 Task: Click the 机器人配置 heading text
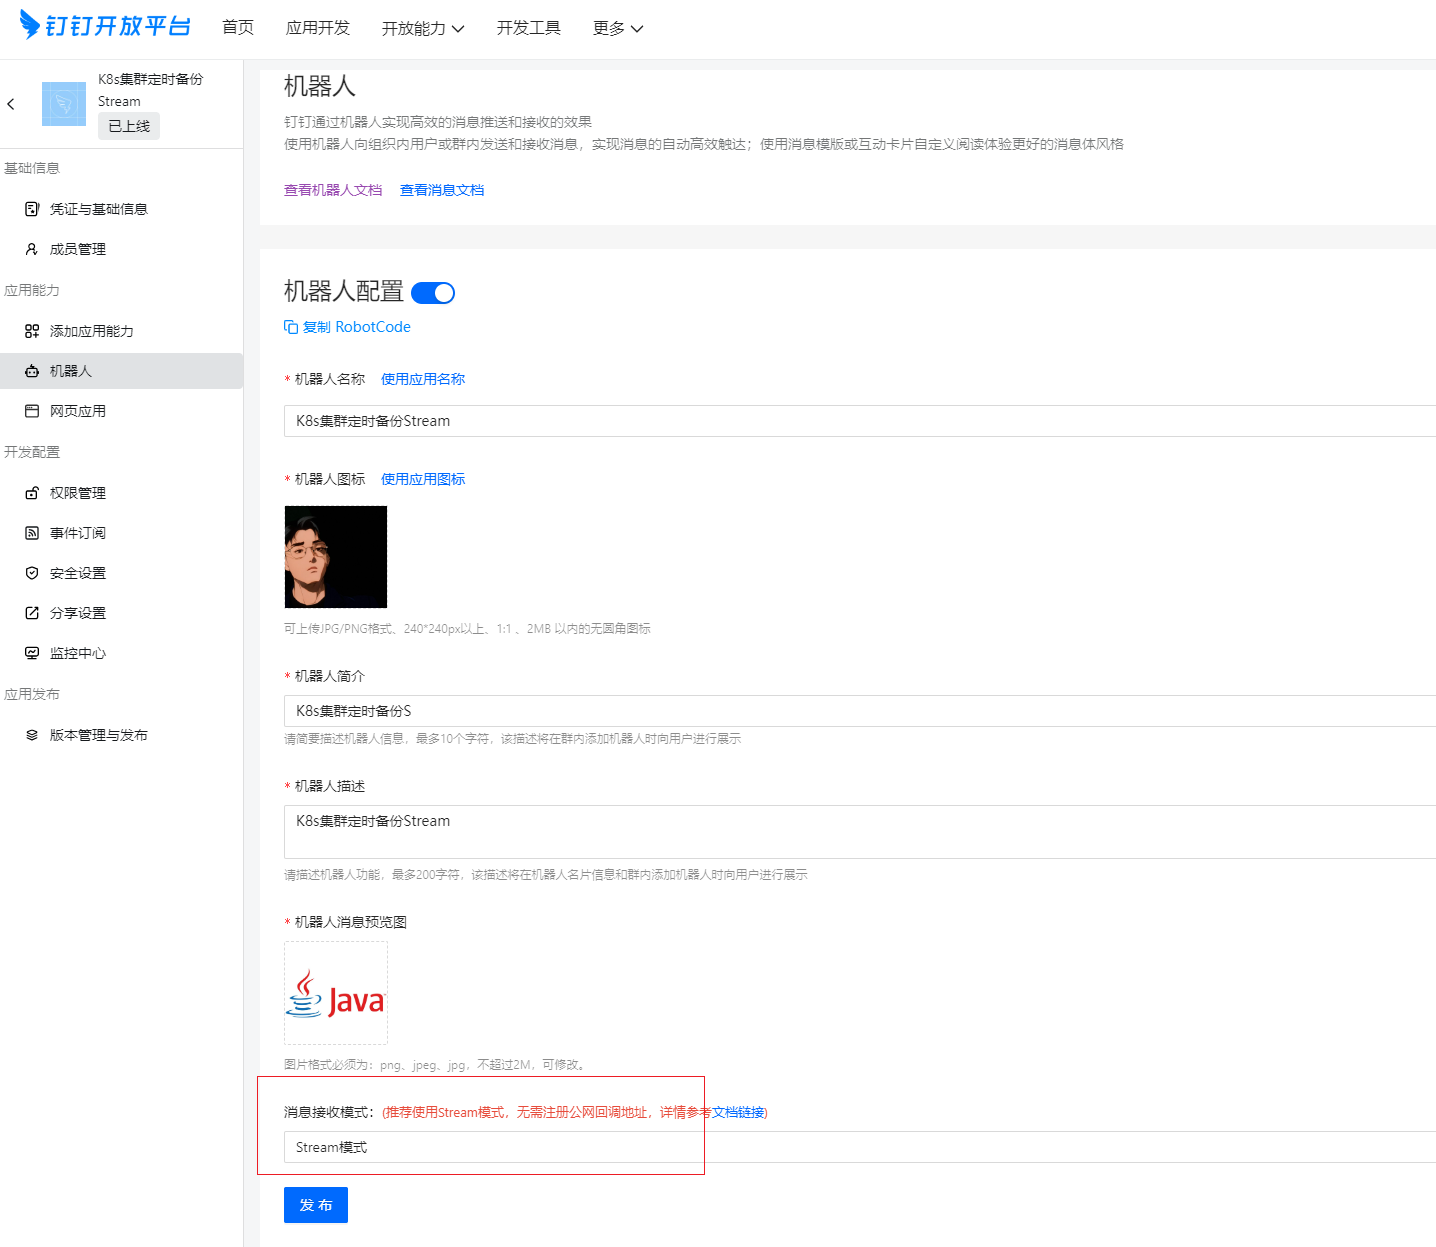(343, 291)
